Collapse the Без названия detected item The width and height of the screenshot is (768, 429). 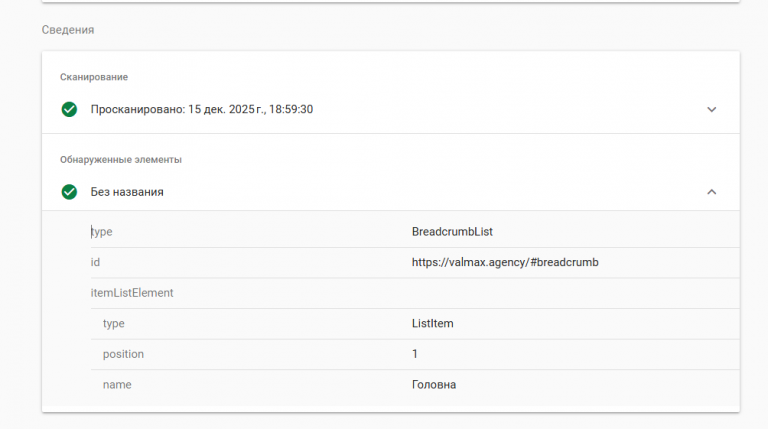click(x=711, y=191)
